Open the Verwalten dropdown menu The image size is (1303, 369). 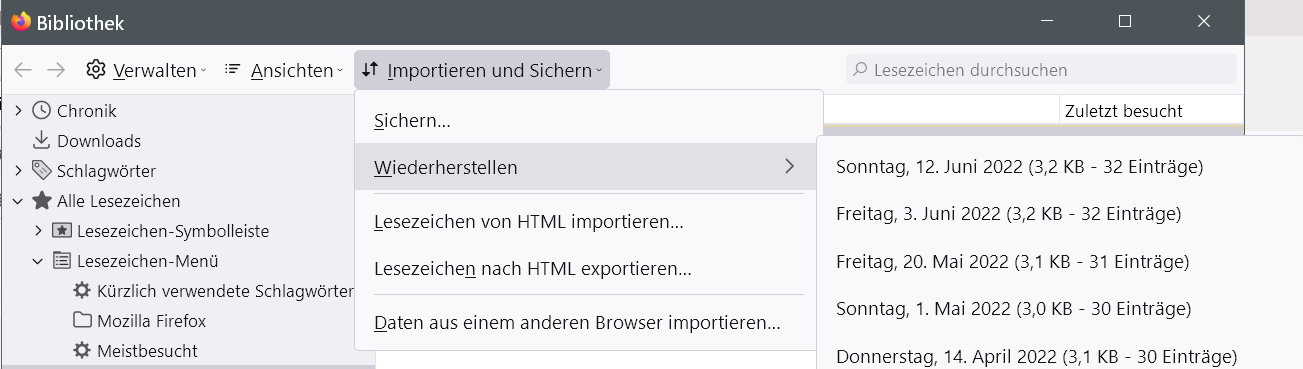146,70
